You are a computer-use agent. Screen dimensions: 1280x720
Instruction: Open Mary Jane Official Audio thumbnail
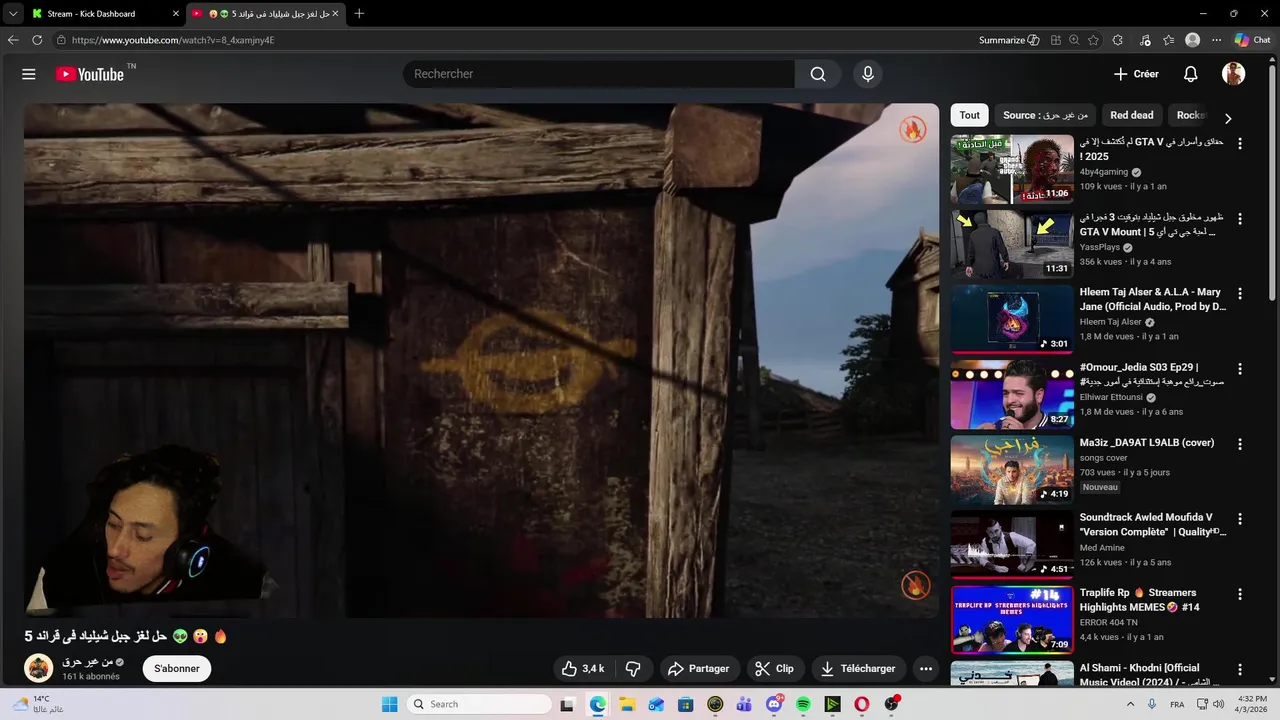1012,319
